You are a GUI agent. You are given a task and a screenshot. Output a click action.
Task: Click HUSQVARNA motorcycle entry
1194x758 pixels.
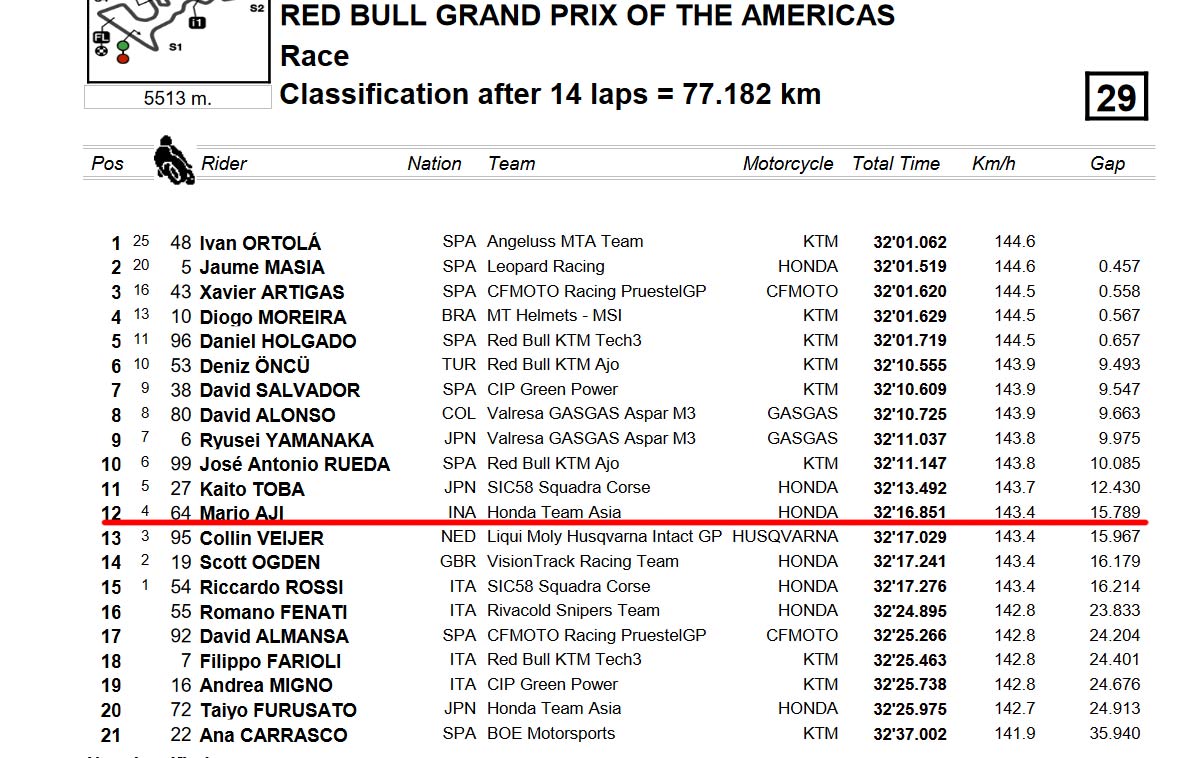point(785,536)
